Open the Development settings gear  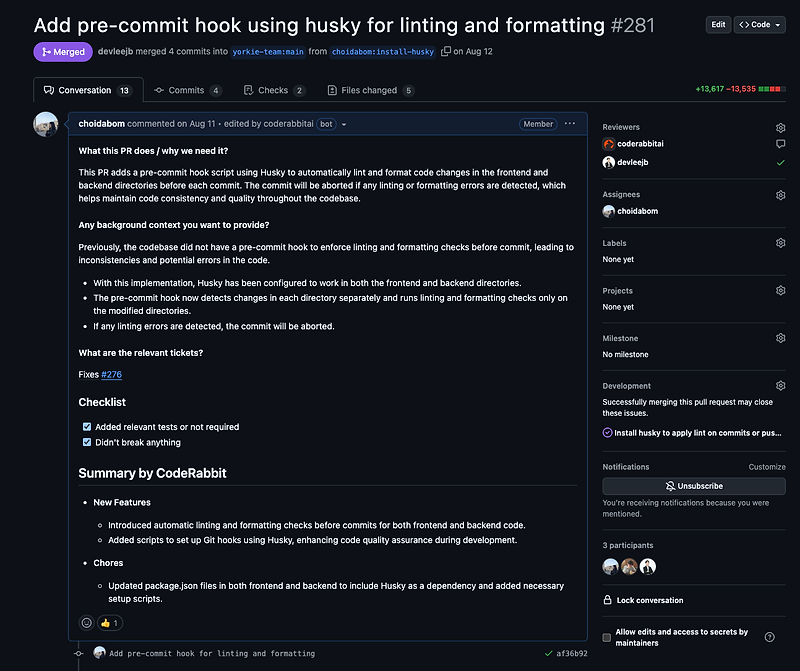tap(781, 385)
